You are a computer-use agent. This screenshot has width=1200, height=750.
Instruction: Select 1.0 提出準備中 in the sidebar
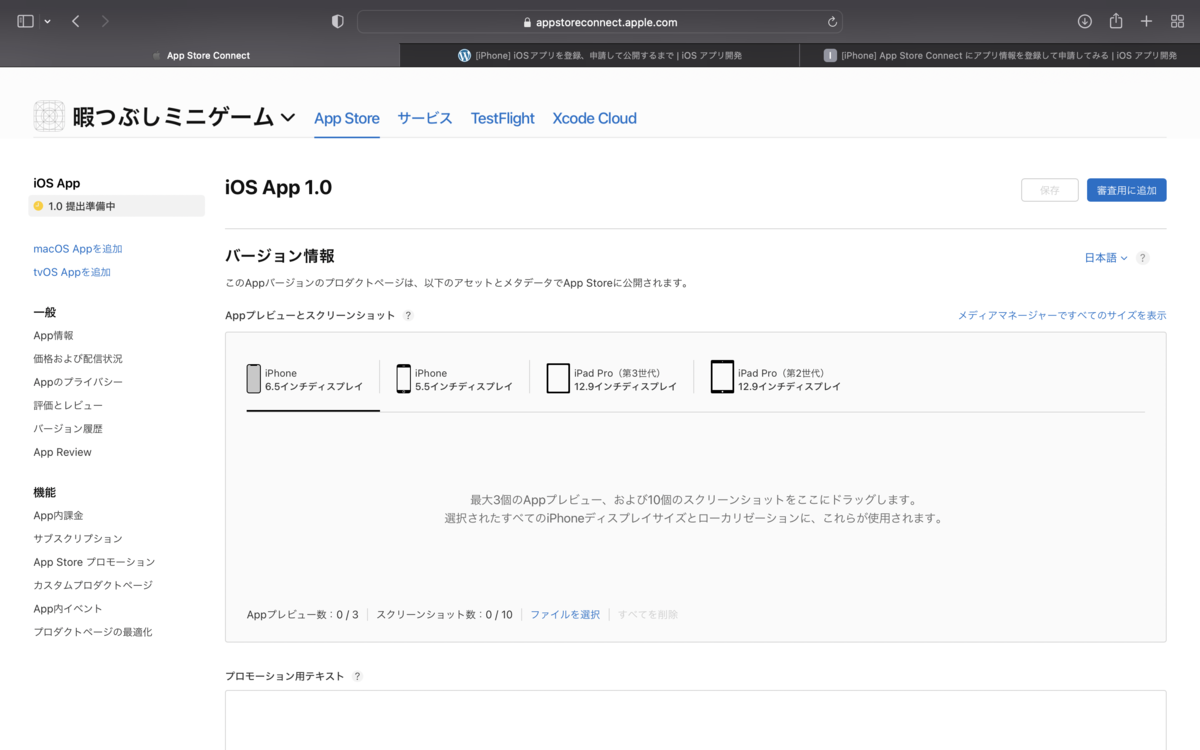click(x=116, y=206)
